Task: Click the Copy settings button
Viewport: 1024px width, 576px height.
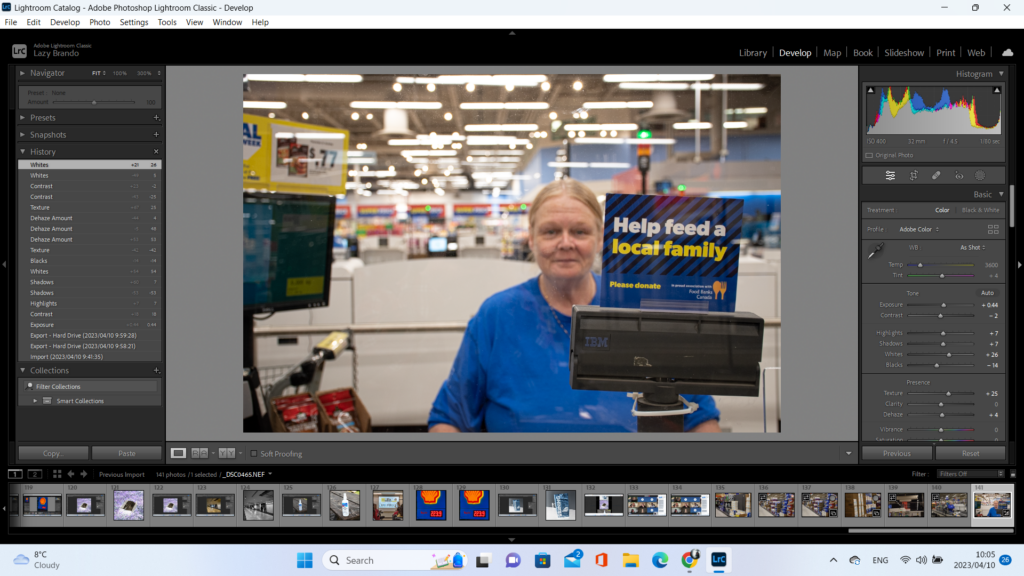Action: (x=53, y=453)
